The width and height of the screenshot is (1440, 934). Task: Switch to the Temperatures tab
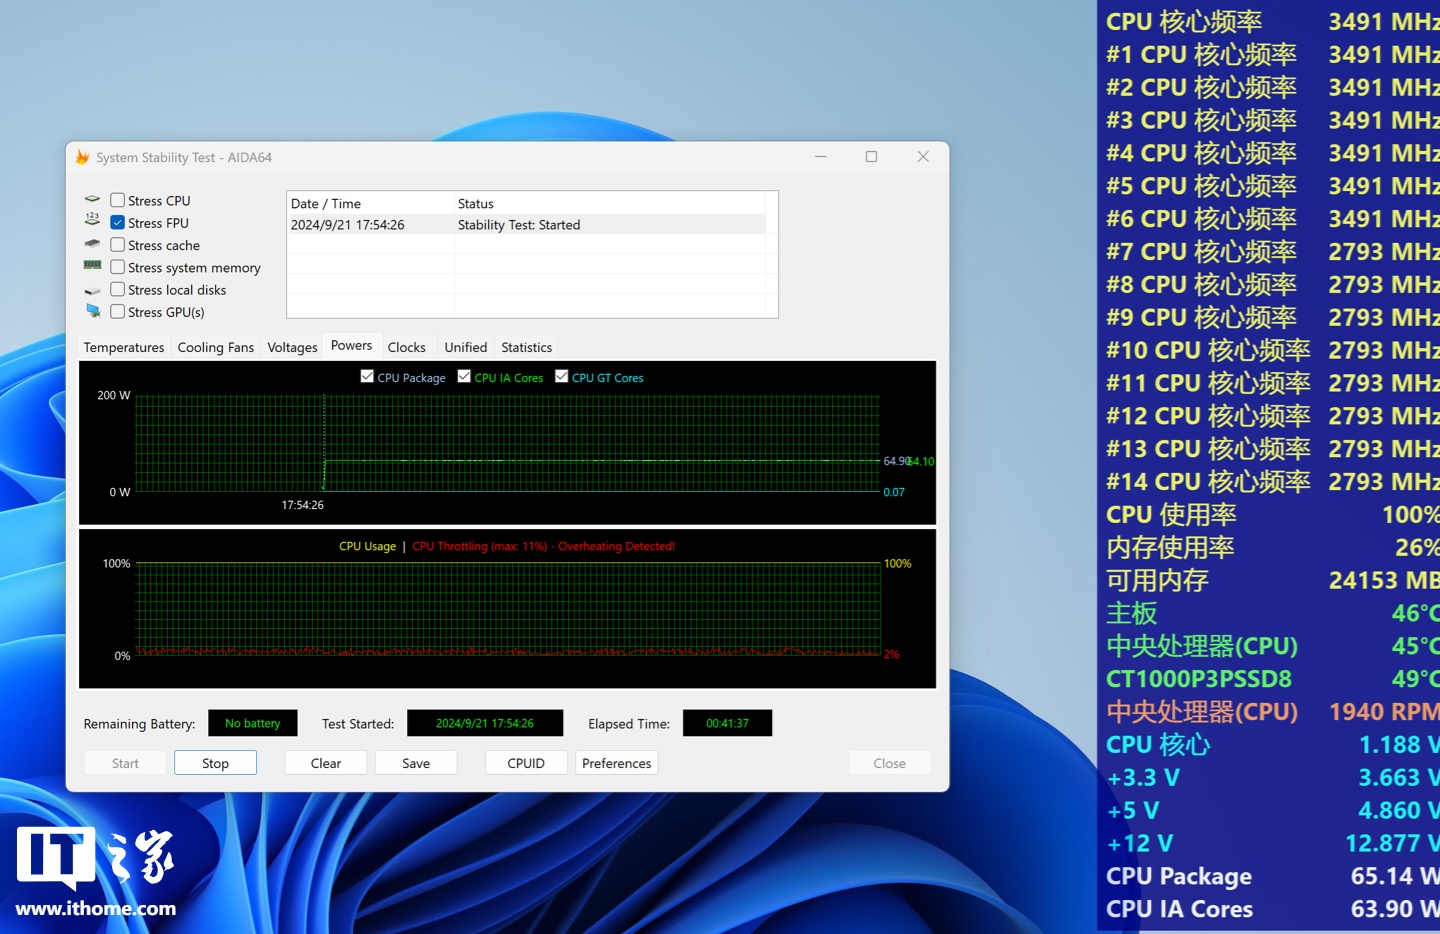coord(124,347)
